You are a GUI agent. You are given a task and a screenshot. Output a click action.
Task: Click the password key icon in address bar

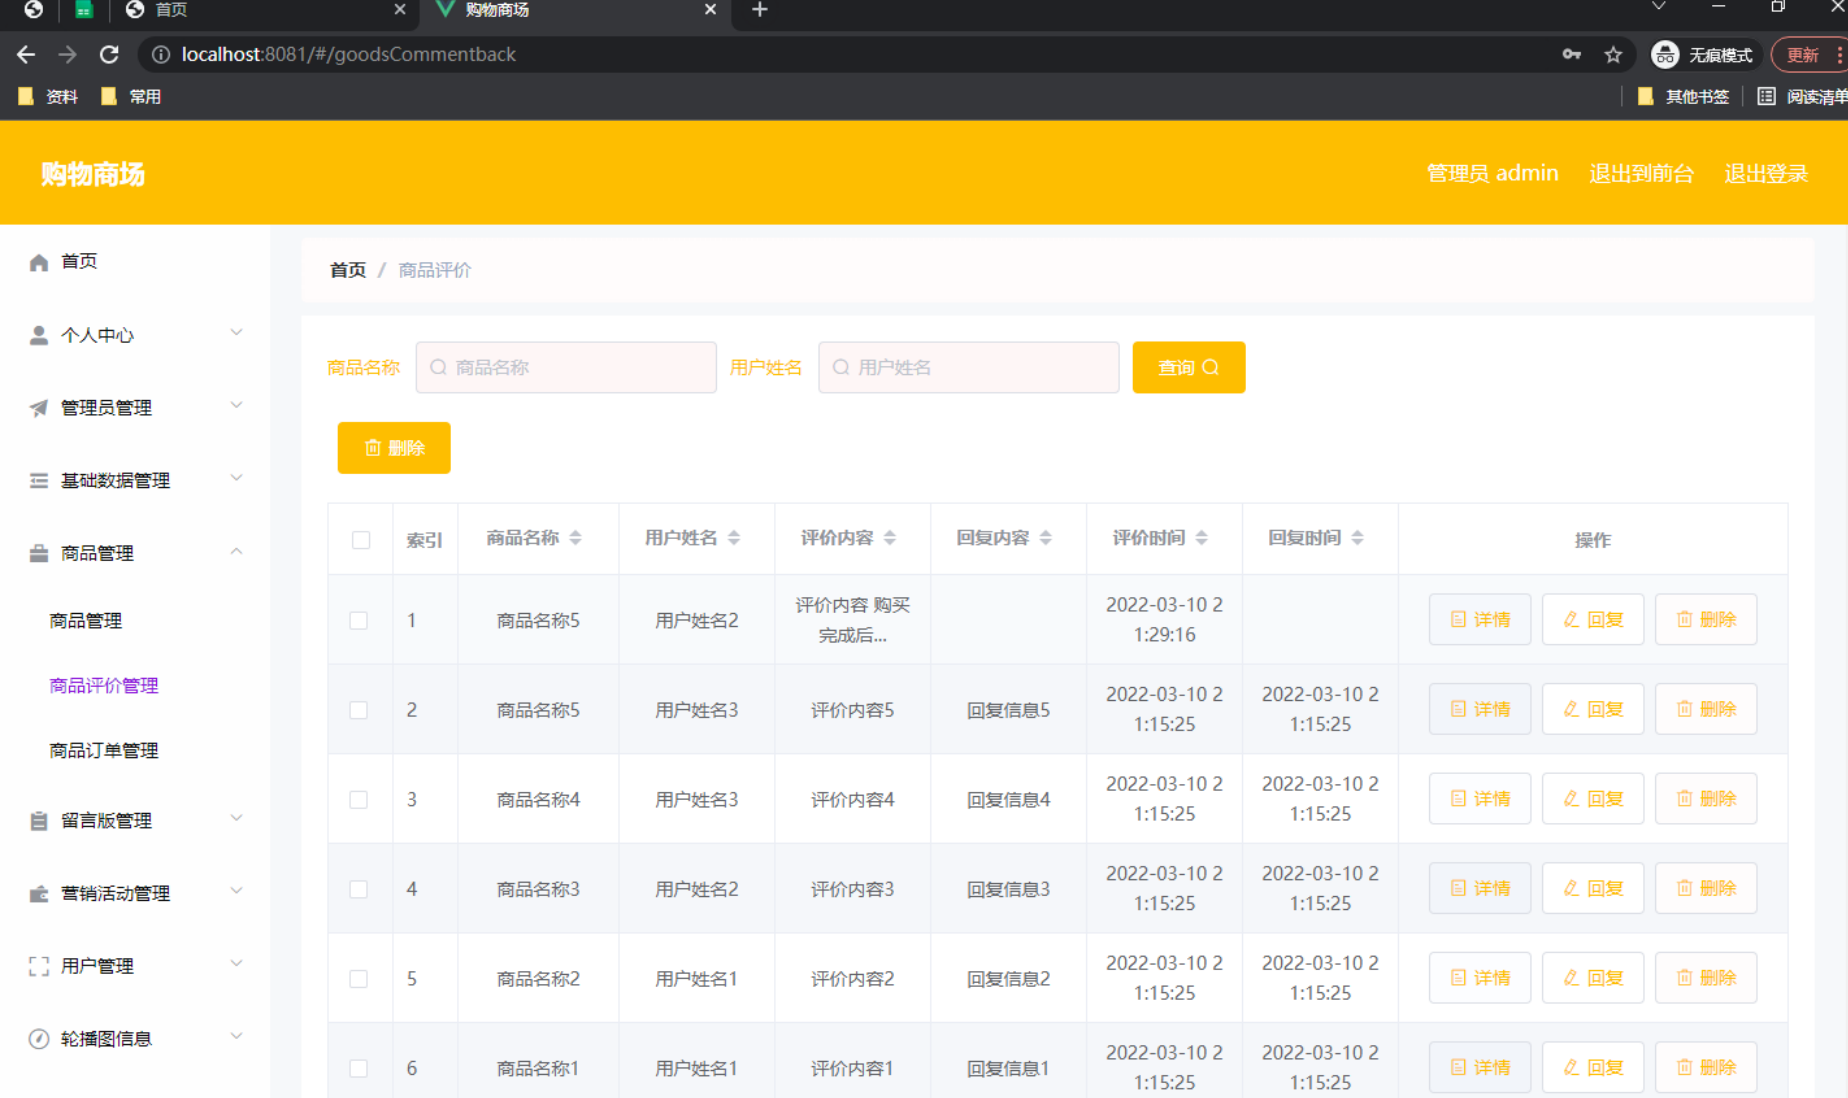click(1571, 55)
